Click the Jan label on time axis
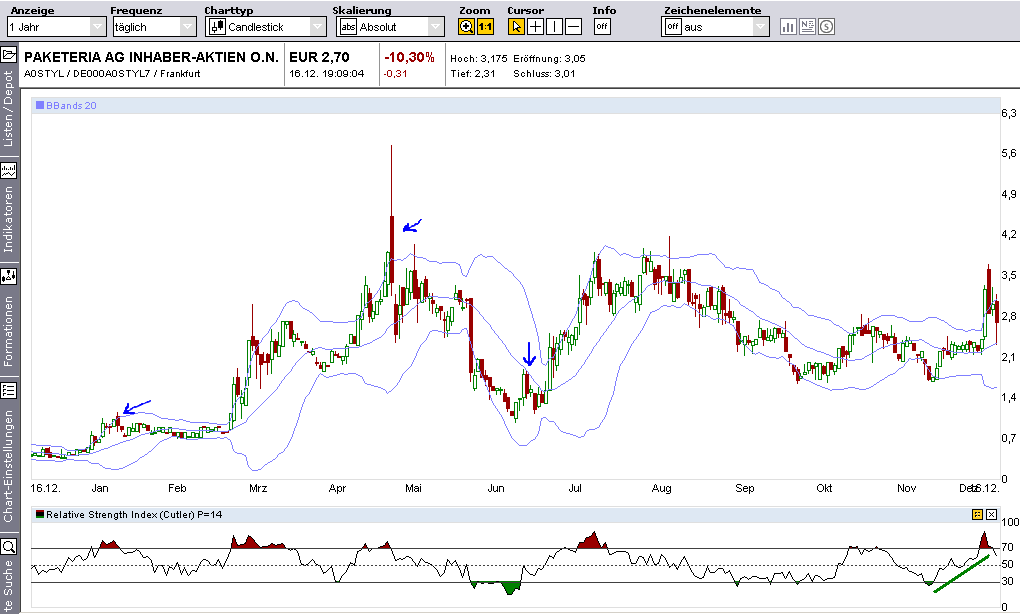Image resolution: width=1020 pixels, height=614 pixels. point(100,488)
